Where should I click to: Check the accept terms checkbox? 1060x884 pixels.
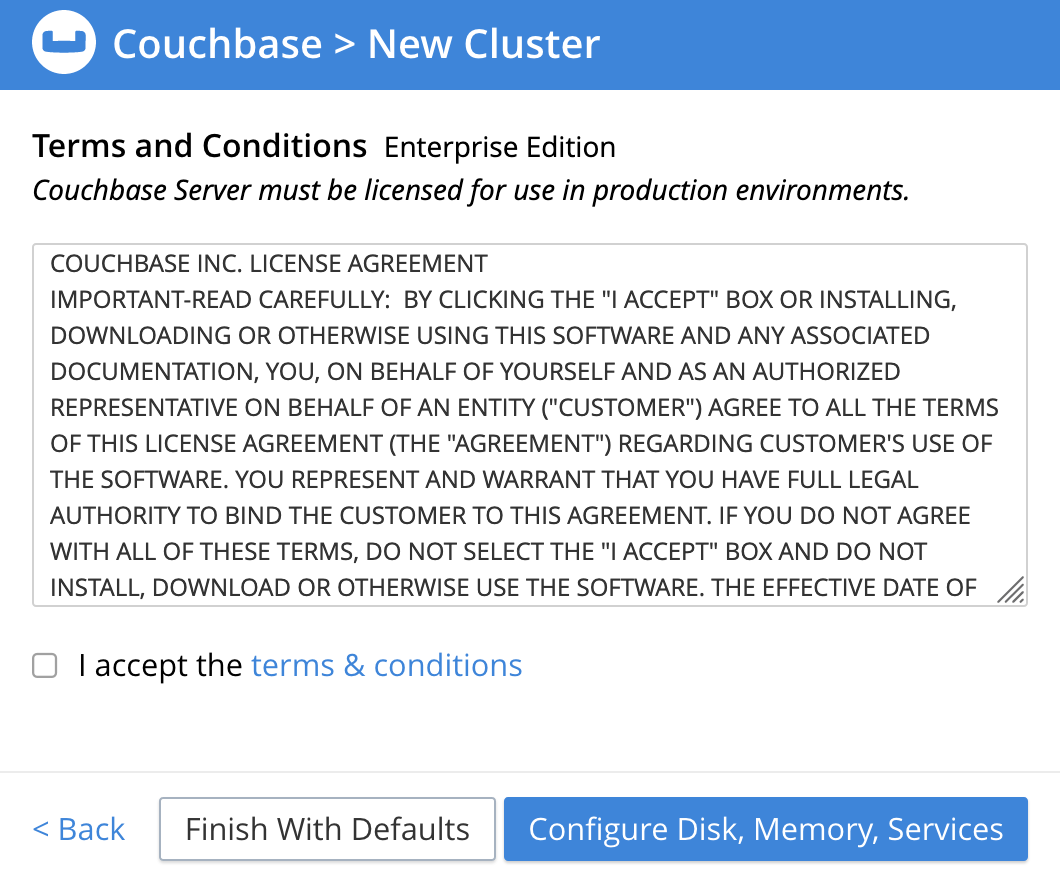[x=45, y=666]
